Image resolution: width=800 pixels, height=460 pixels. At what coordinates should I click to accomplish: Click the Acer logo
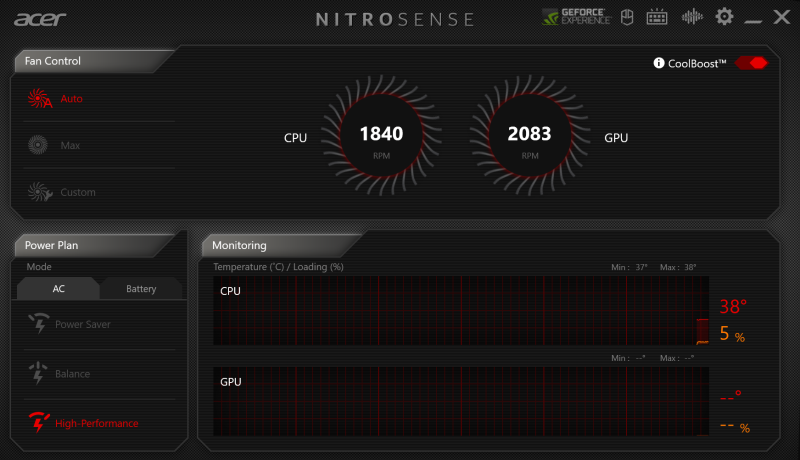pyautogui.click(x=40, y=19)
